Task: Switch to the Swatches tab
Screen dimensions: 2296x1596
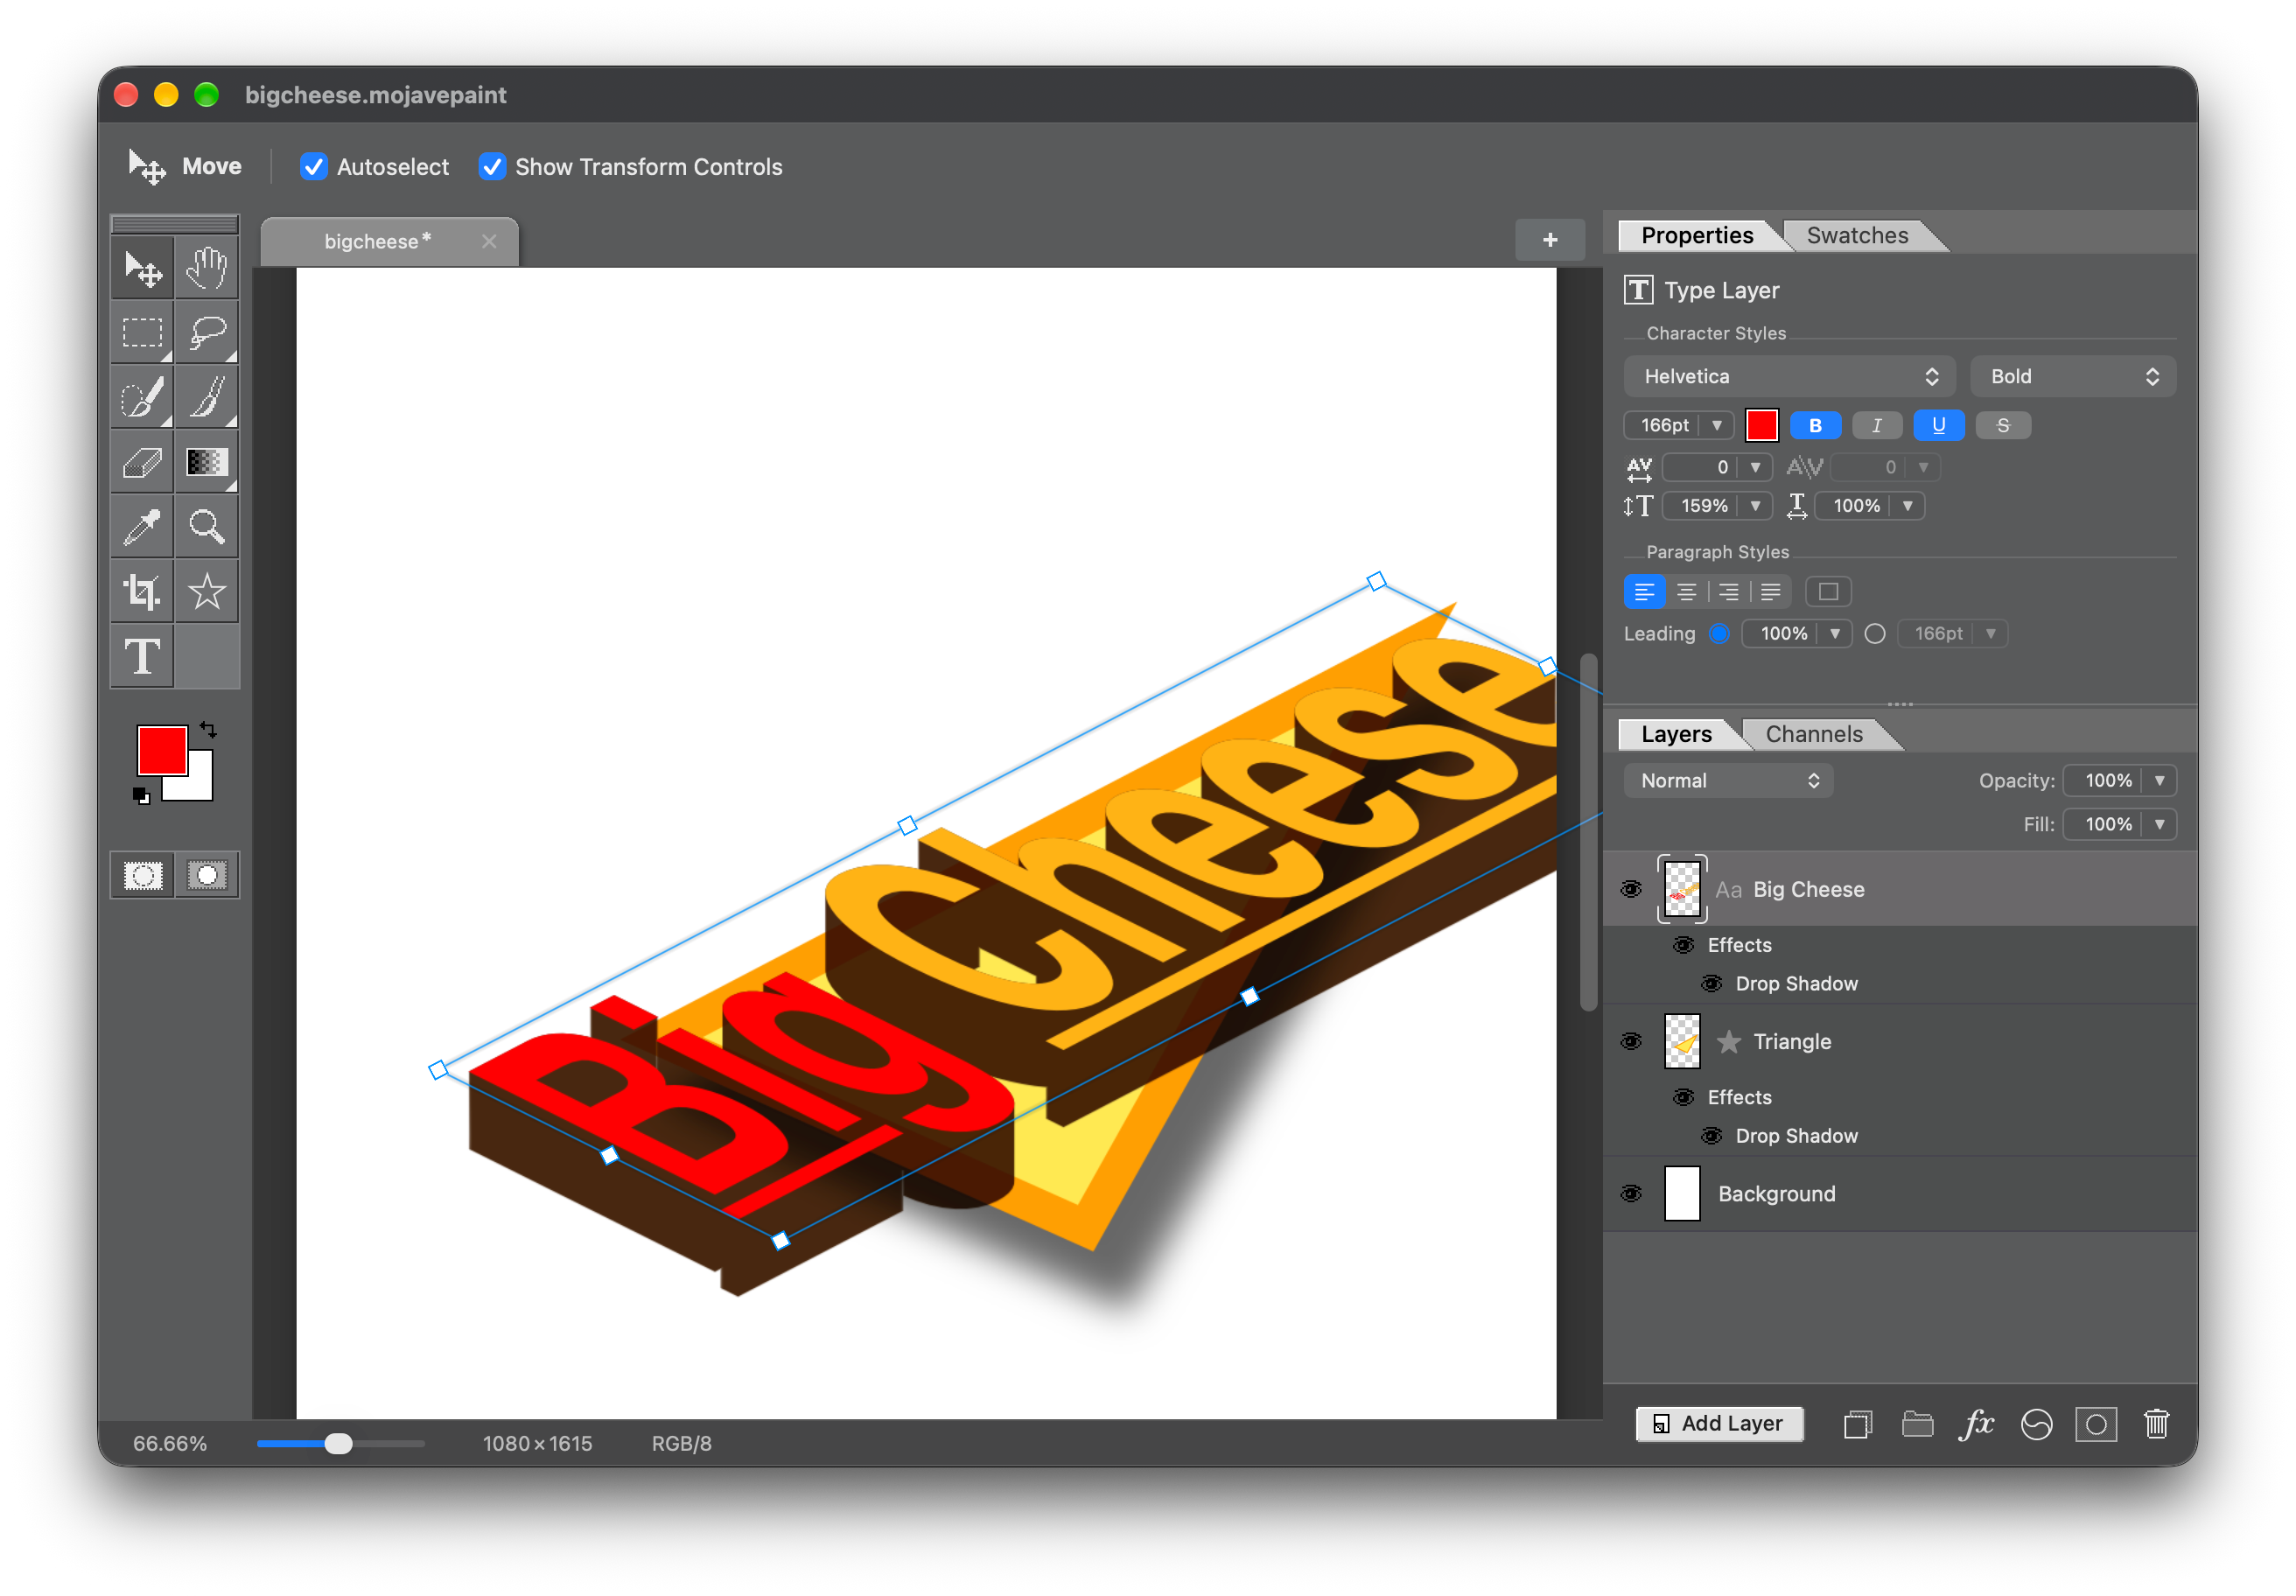Action: click(x=1857, y=235)
